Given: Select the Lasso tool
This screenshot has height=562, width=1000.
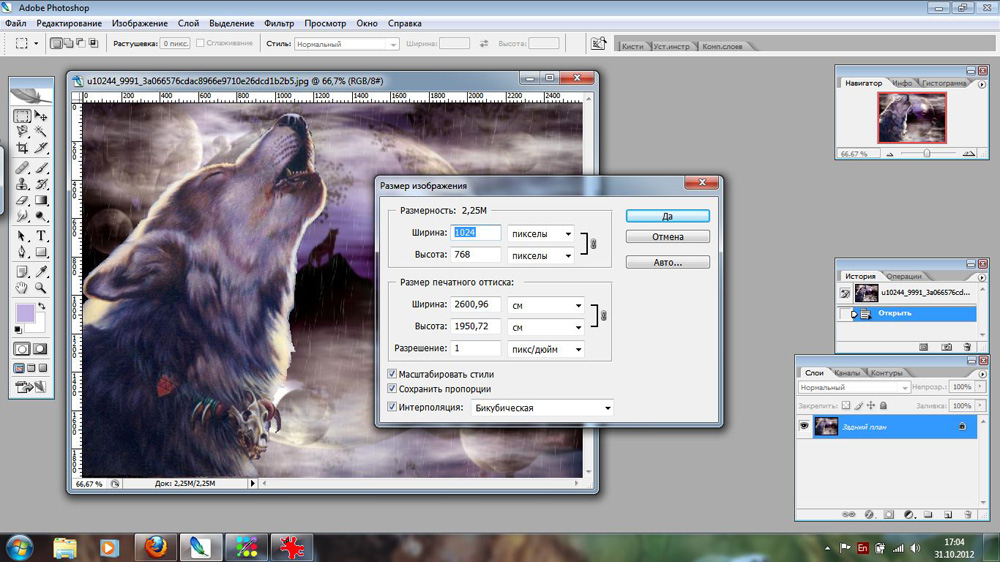Looking at the screenshot, I should (x=22, y=131).
